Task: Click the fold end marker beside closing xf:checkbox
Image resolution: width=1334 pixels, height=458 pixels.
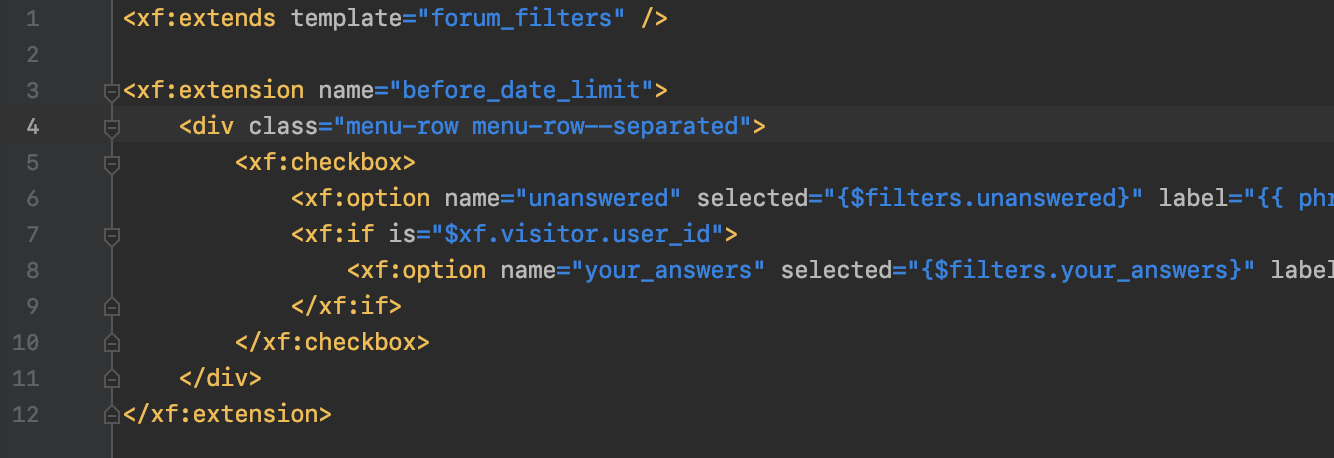Action: click(x=111, y=342)
